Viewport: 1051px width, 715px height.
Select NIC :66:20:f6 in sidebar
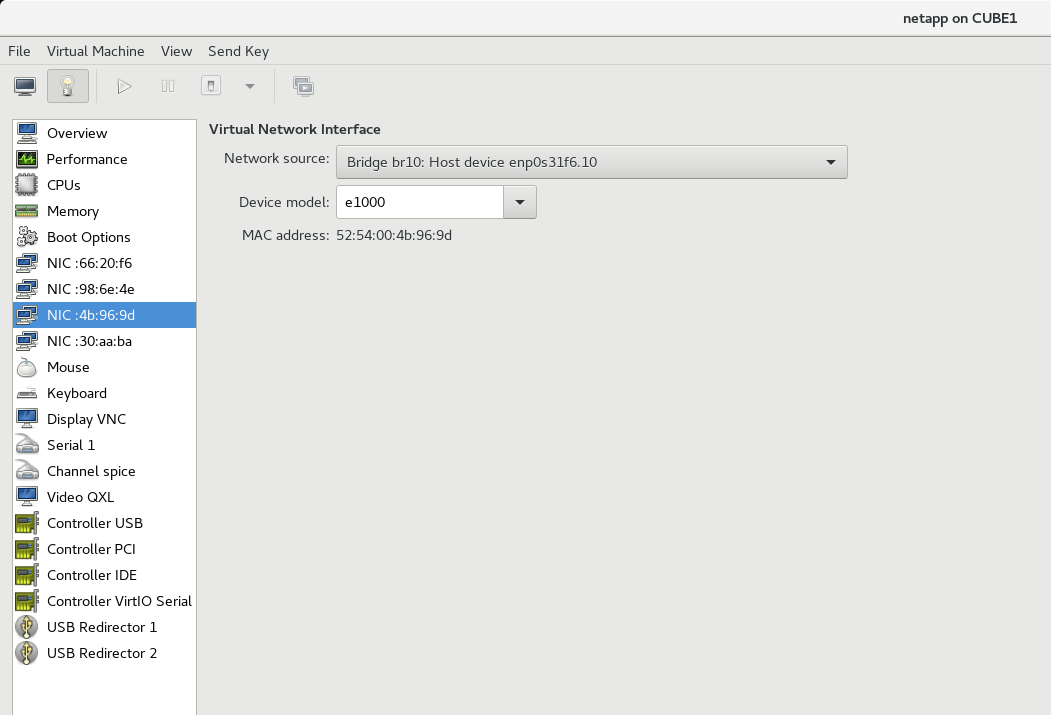tap(90, 263)
